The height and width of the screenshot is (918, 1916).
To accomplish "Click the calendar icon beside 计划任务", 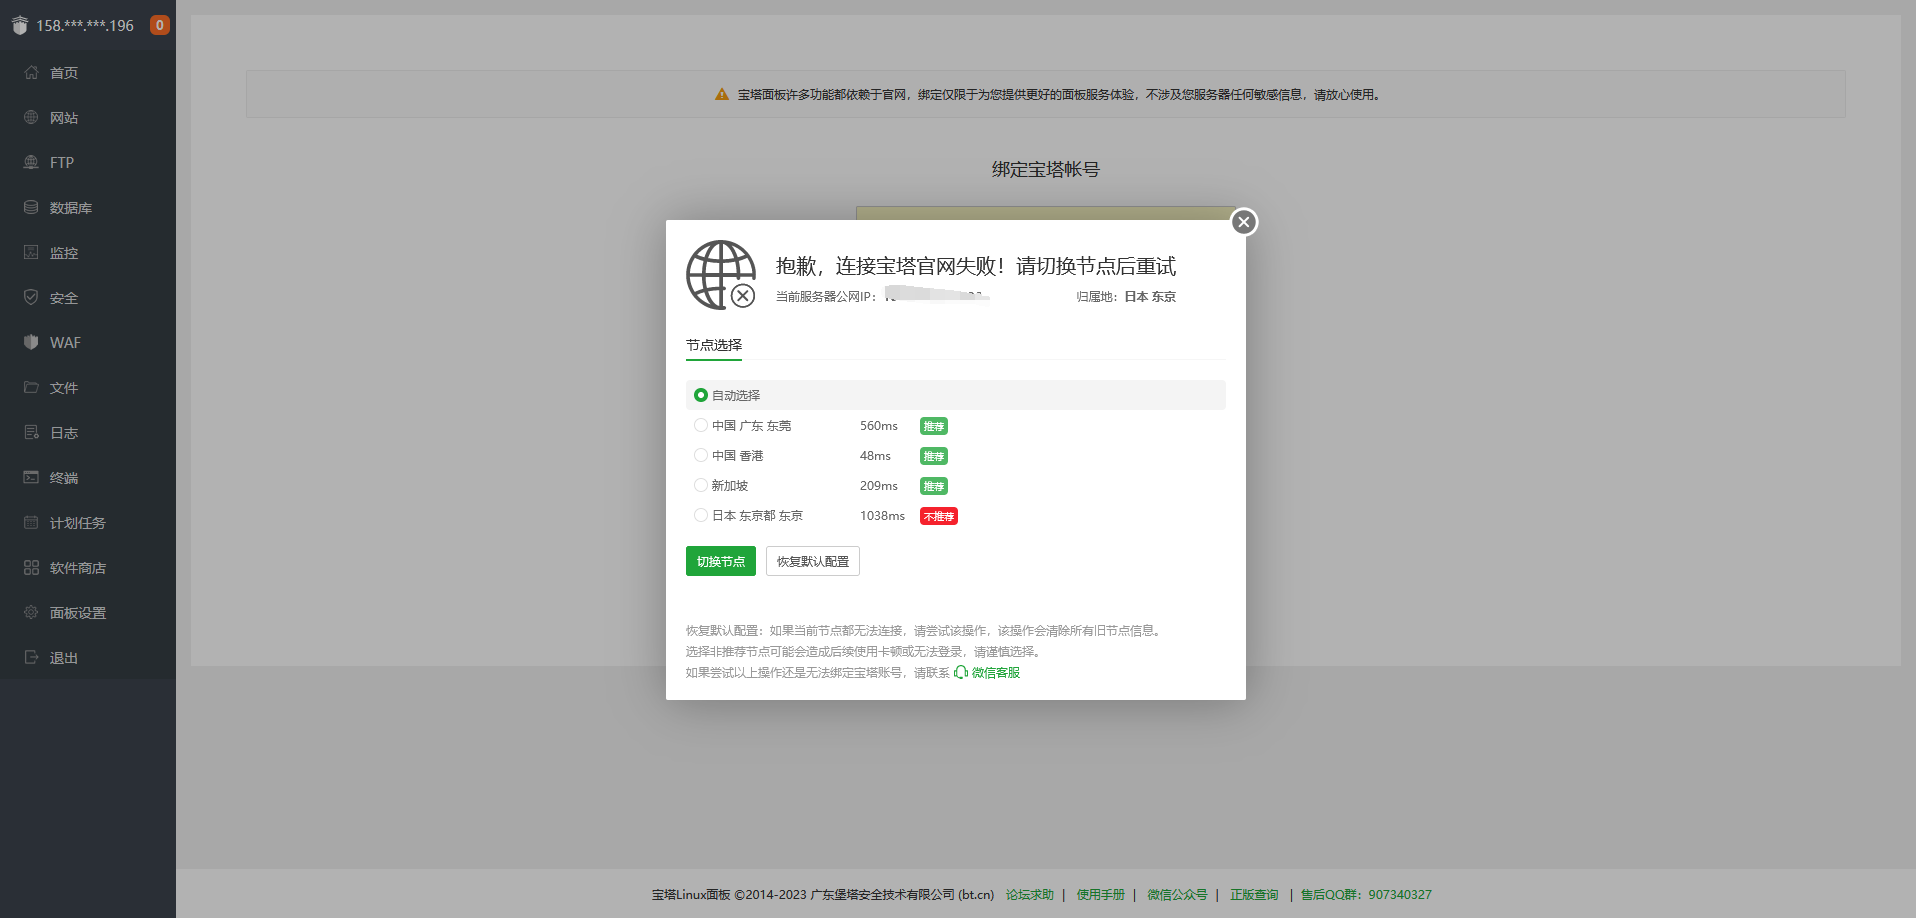I will click(31, 522).
